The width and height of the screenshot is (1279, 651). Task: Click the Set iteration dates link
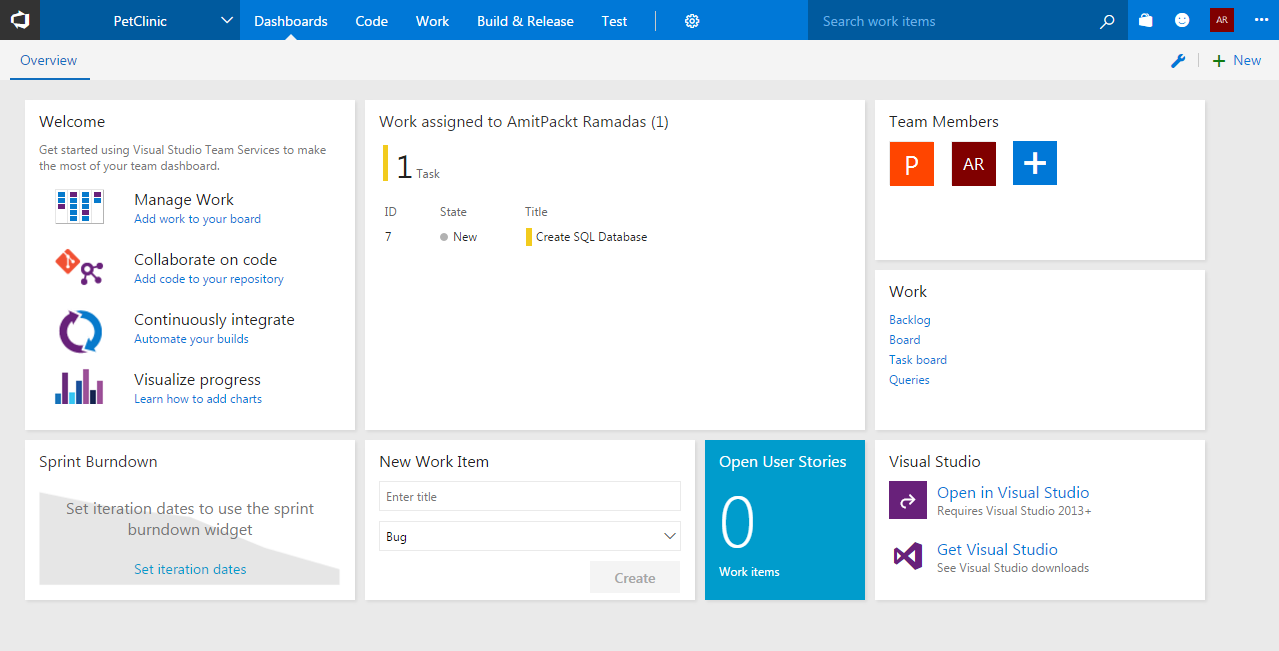point(190,569)
